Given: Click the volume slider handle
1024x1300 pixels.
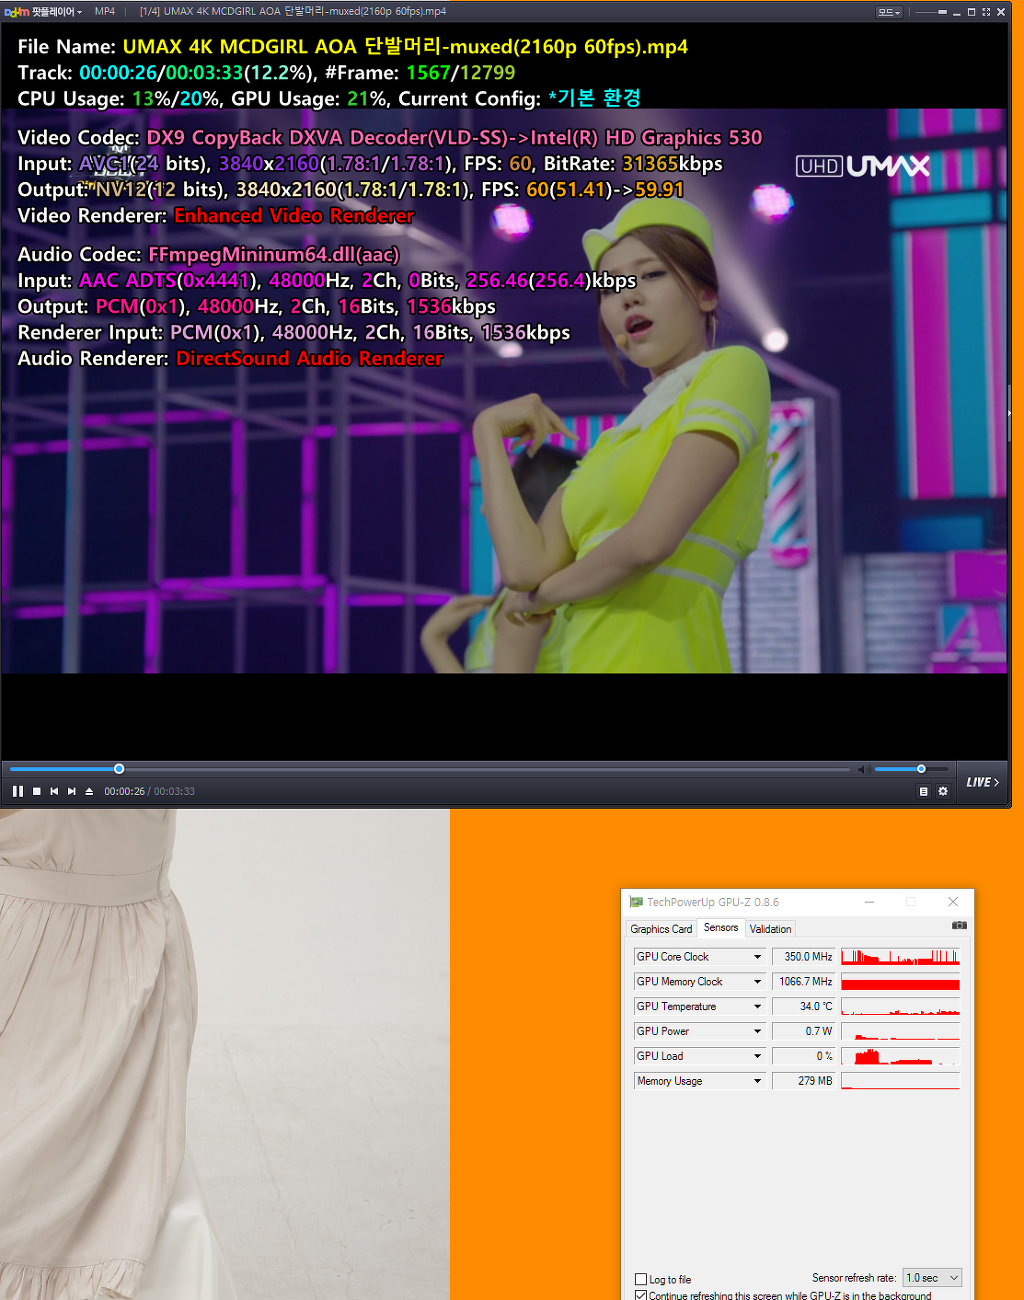Looking at the screenshot, I should [921, 769].
